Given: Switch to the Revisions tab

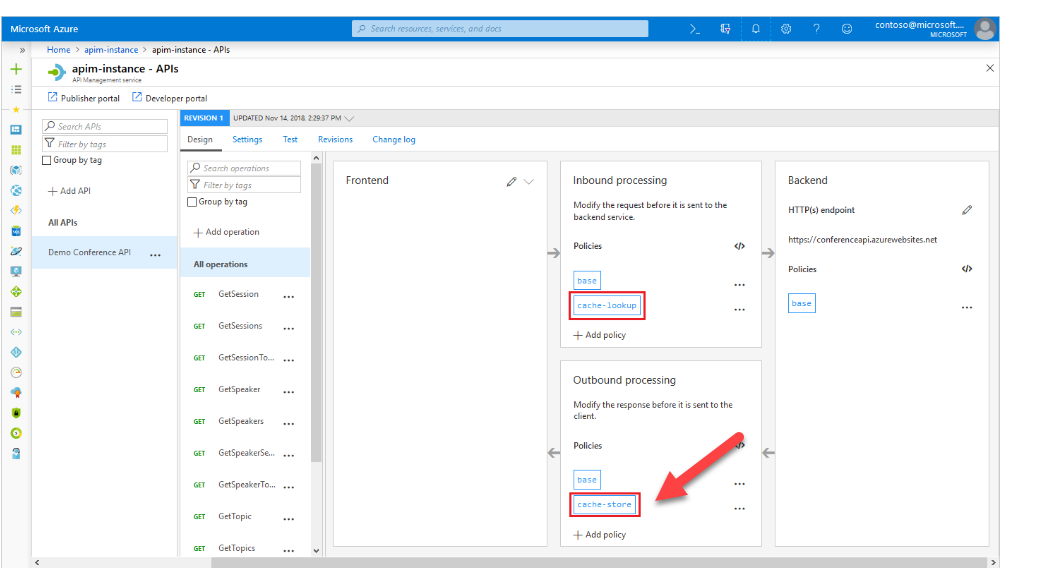Looking at the screenshot, I should pyautogui.click(x=335, y=140).
